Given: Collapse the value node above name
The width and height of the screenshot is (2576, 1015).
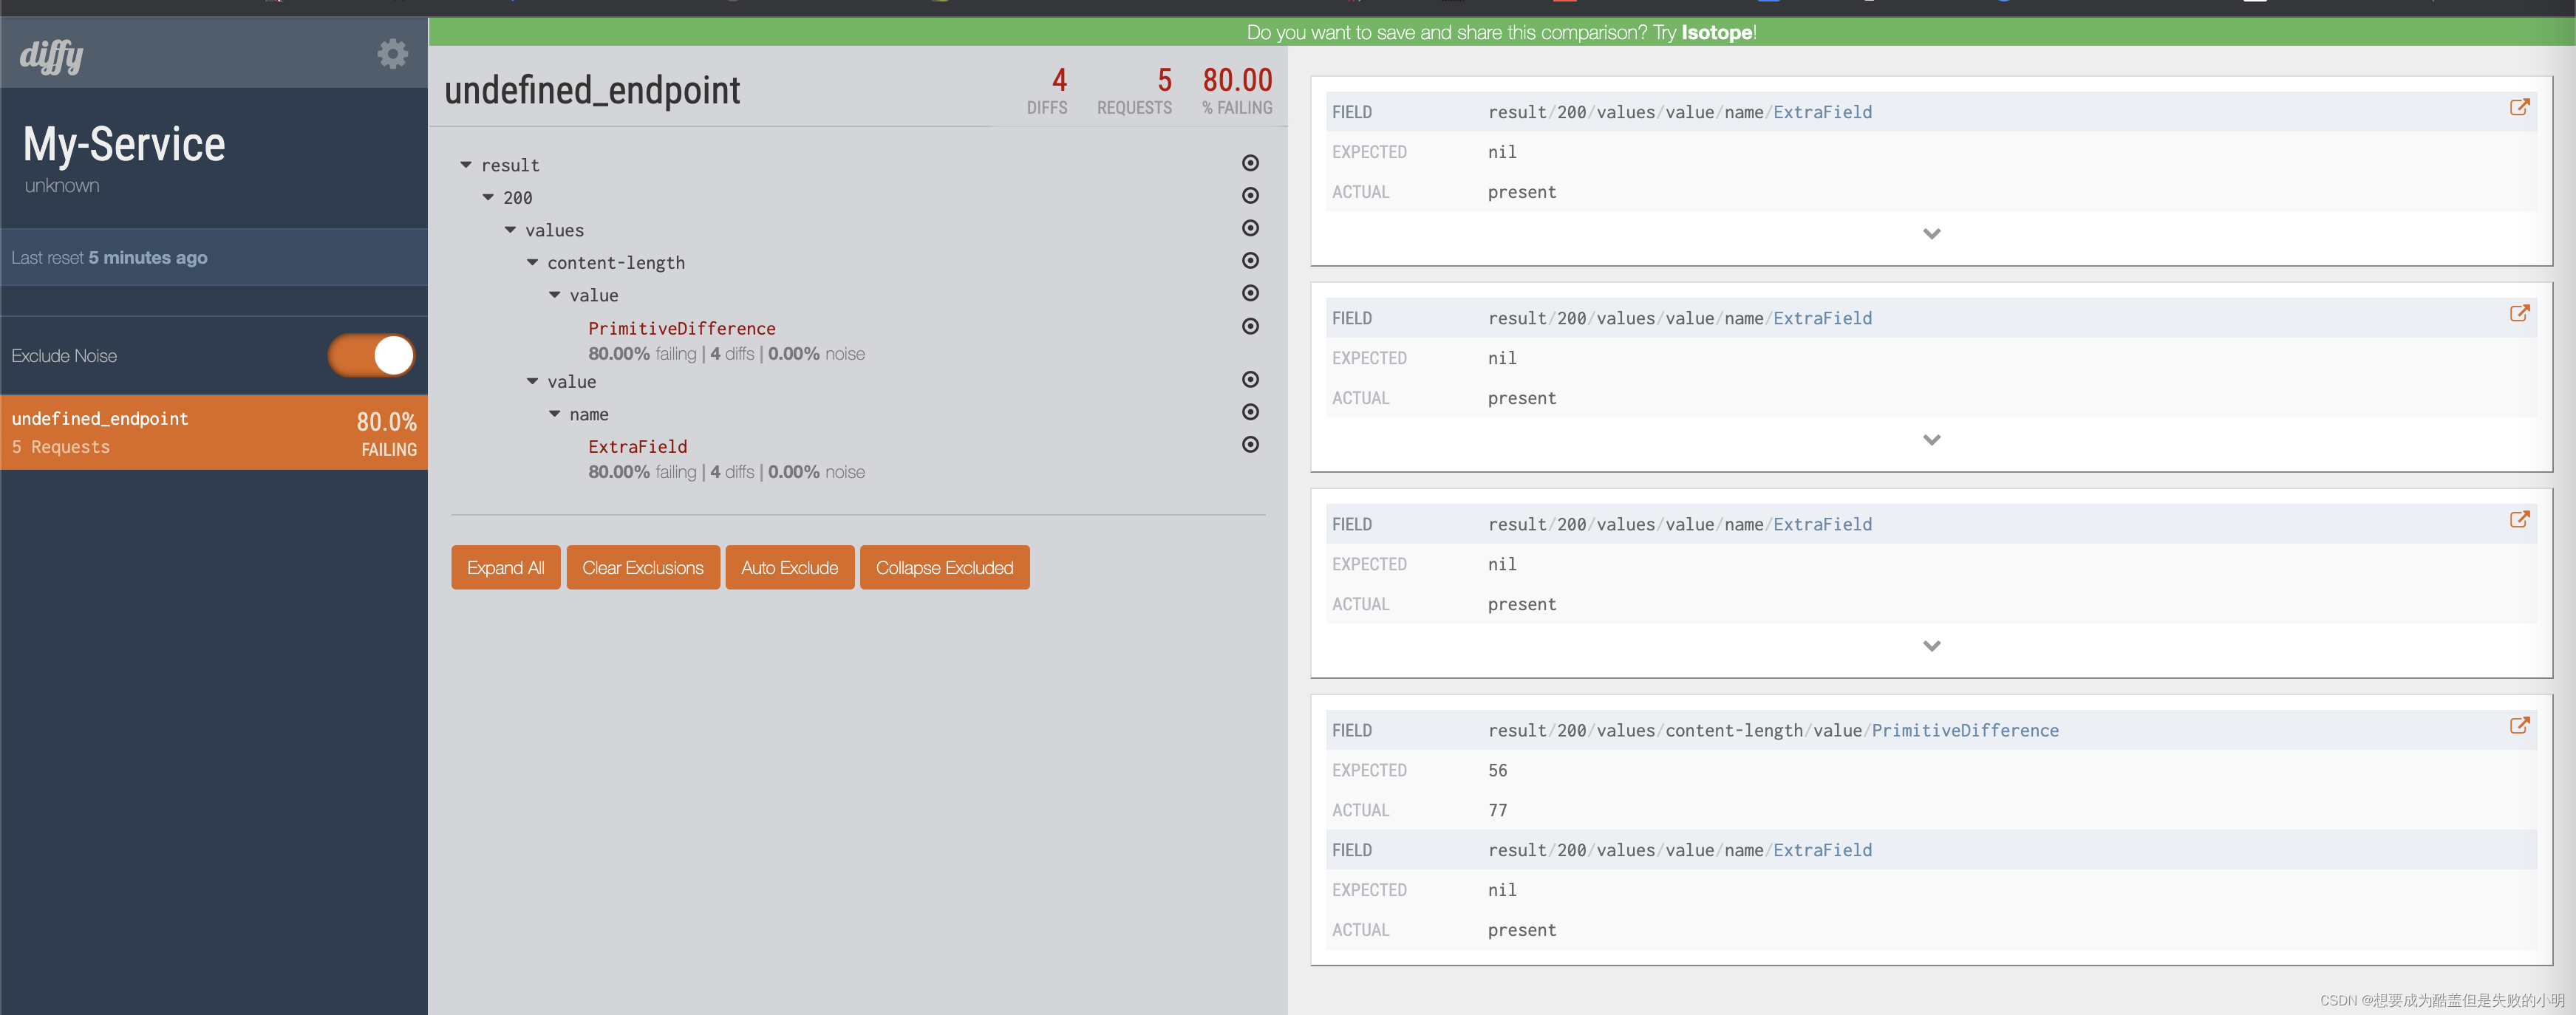Looking at the screenshot, I should [x=532, y=381].
